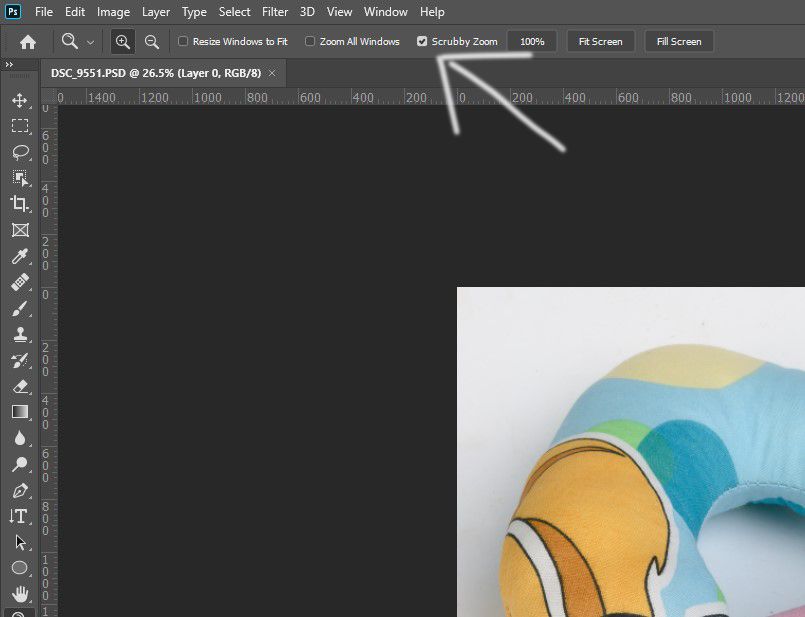The image size is (805, 617).
Task: Open the Edit menu
Action: [75, 11]
